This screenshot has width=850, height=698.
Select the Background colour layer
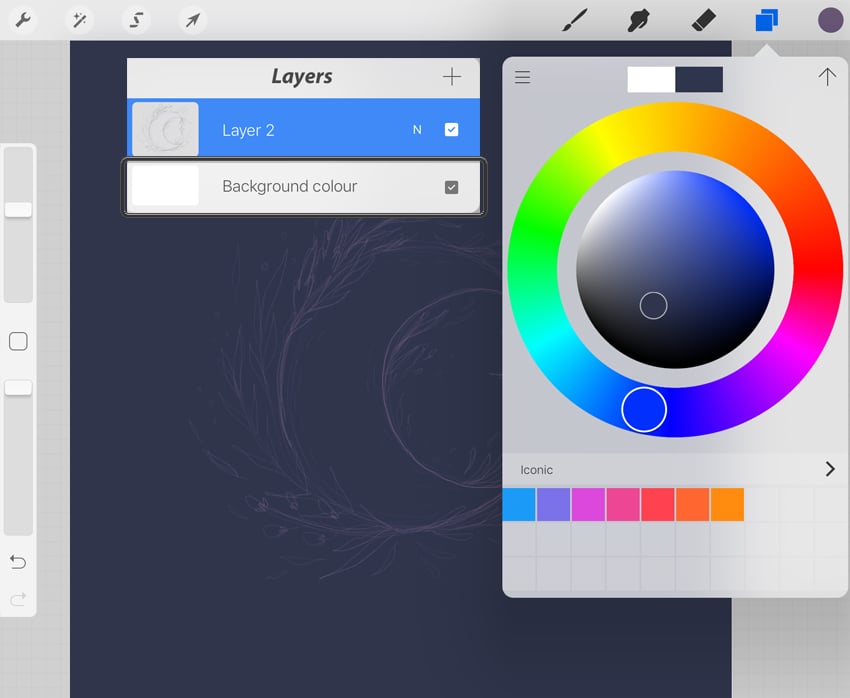[x=303, y=187]
